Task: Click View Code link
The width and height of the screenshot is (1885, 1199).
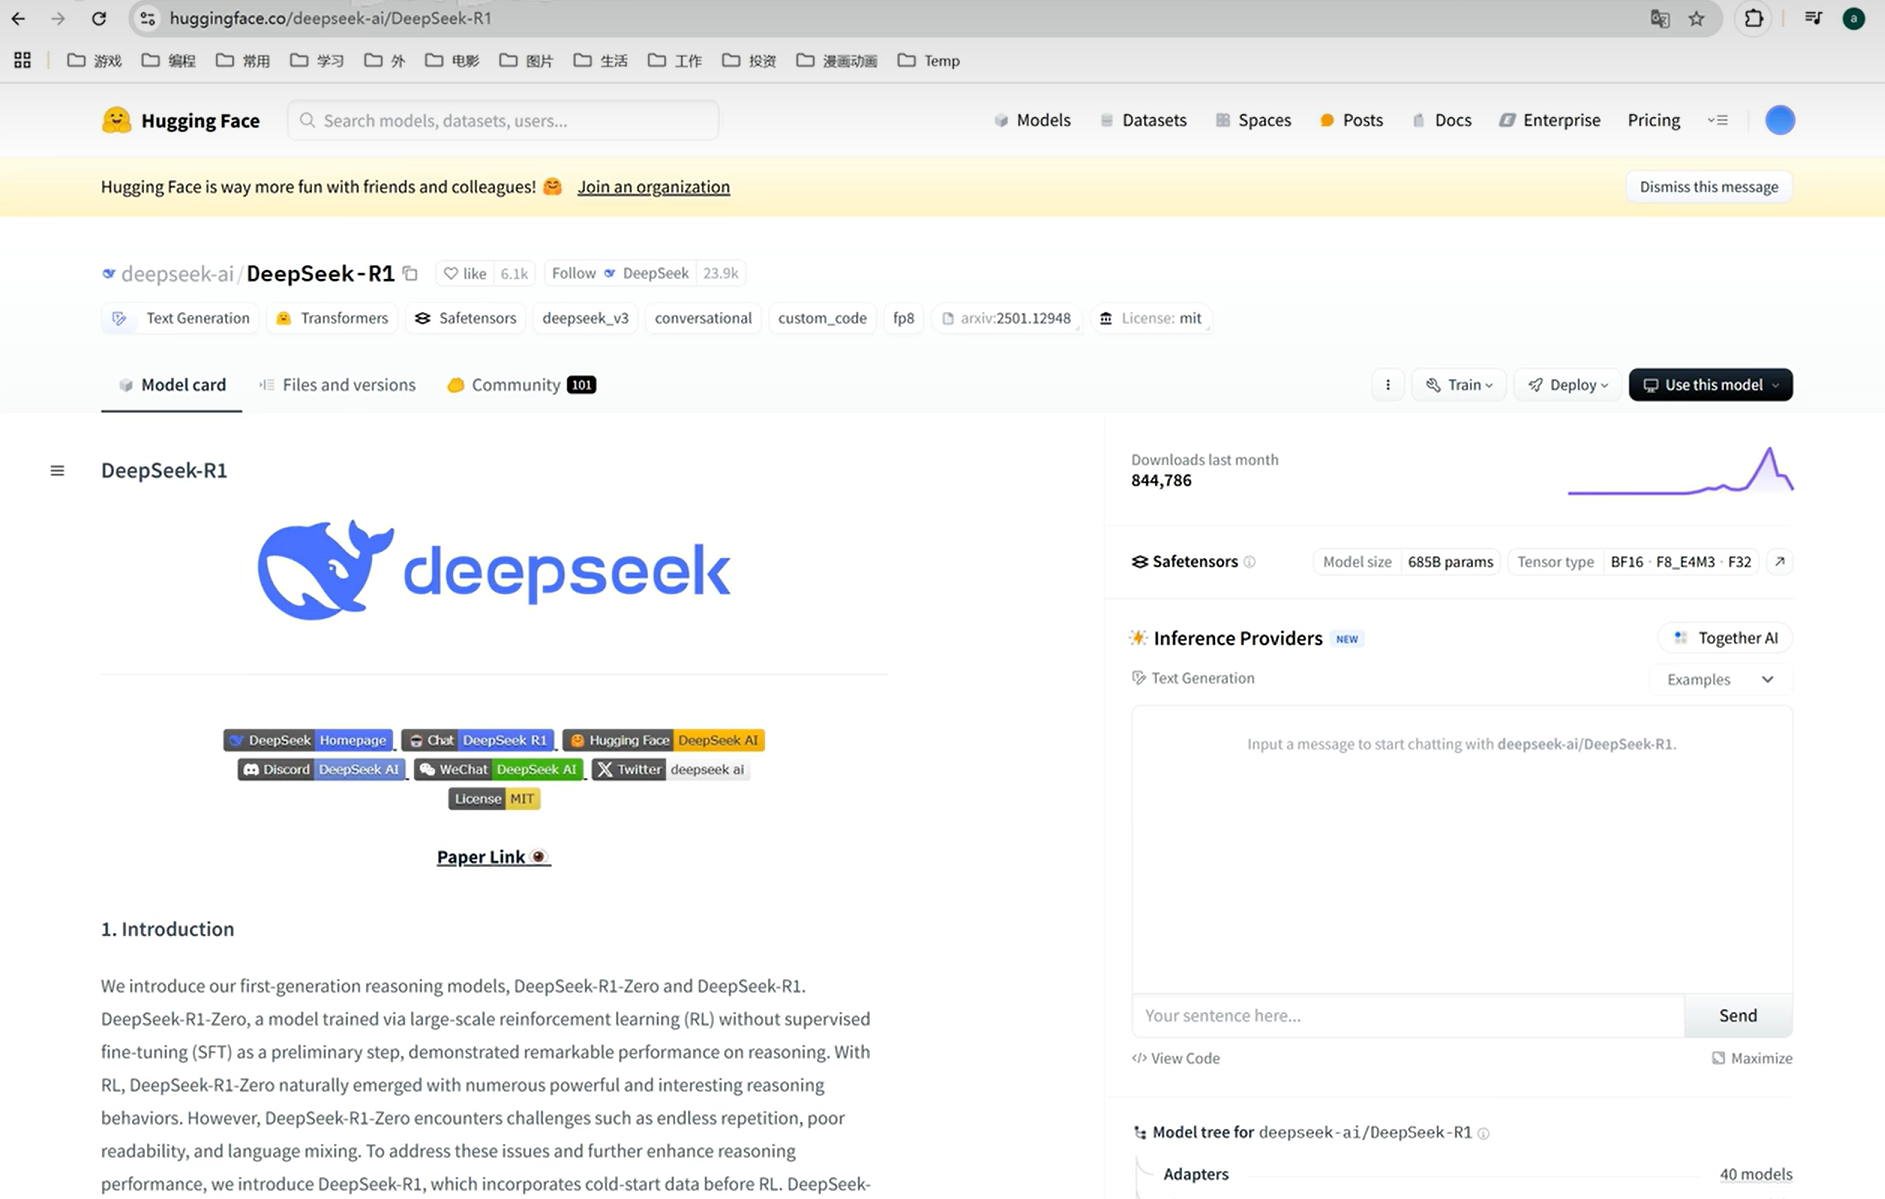Action: point(1176,1058)
